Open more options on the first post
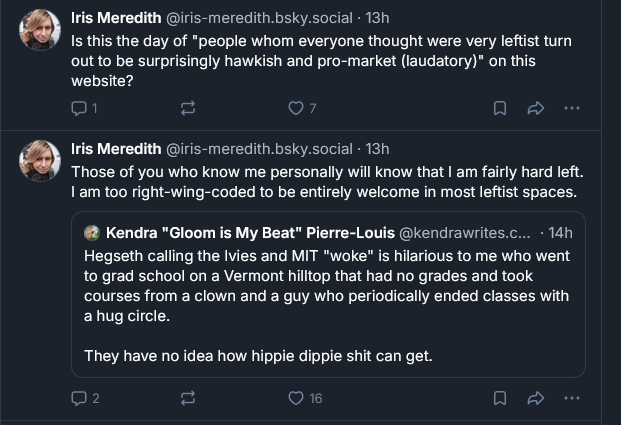 (x=572, y=108)
